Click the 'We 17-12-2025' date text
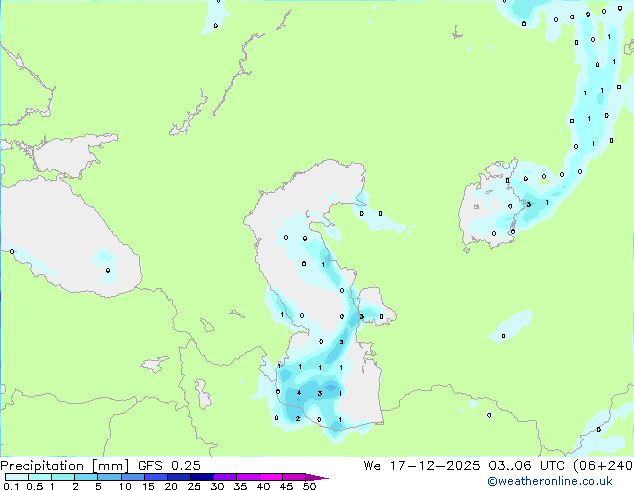Image resolution: width=634 pixels, height=490 pixels. (422, 466)
